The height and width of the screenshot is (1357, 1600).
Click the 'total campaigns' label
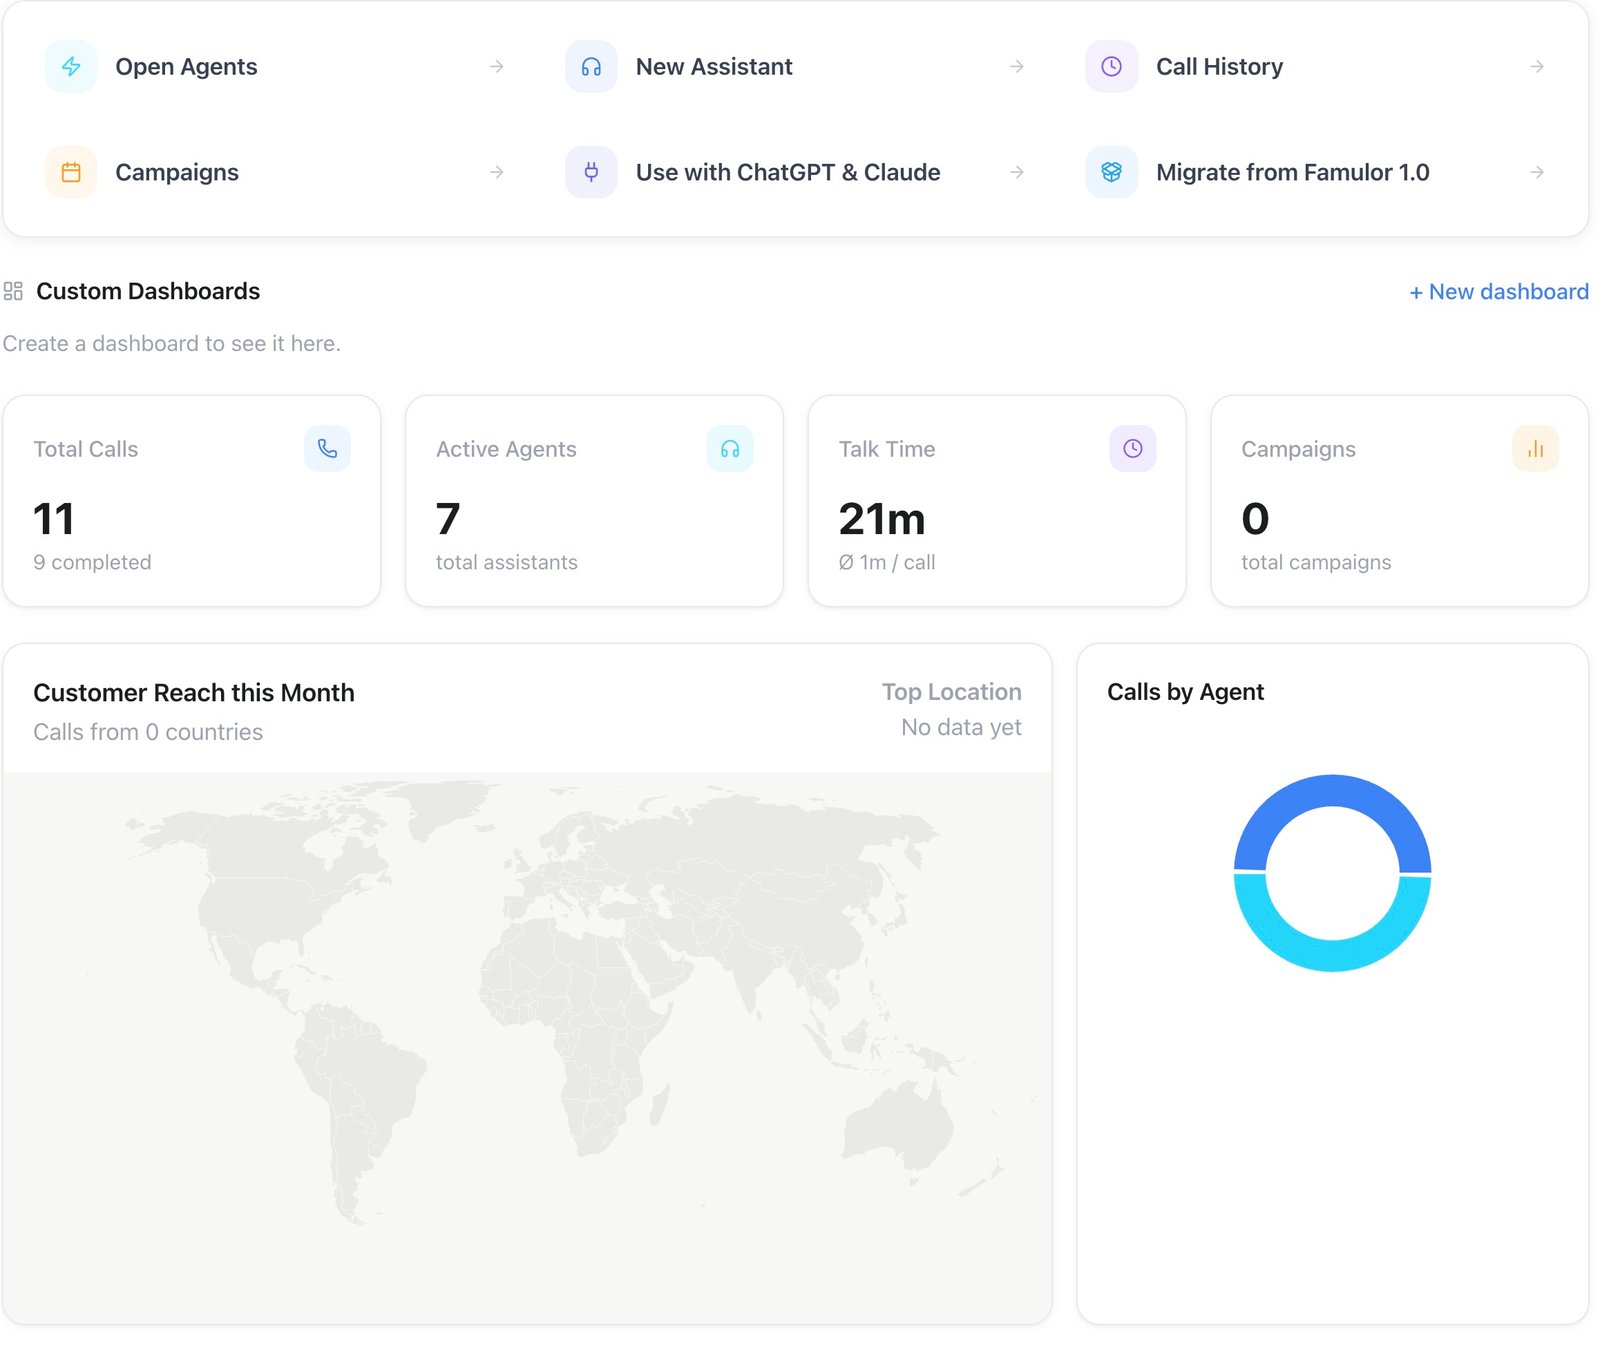[1316, 562]
